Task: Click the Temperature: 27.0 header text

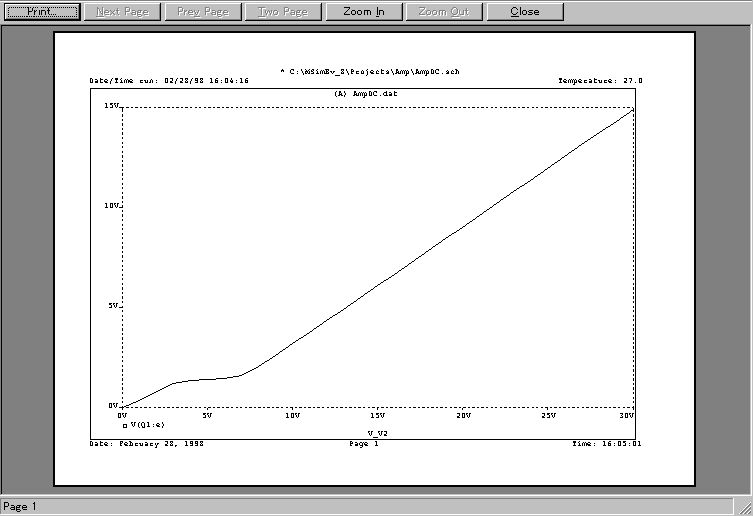Action: (600, 80)
